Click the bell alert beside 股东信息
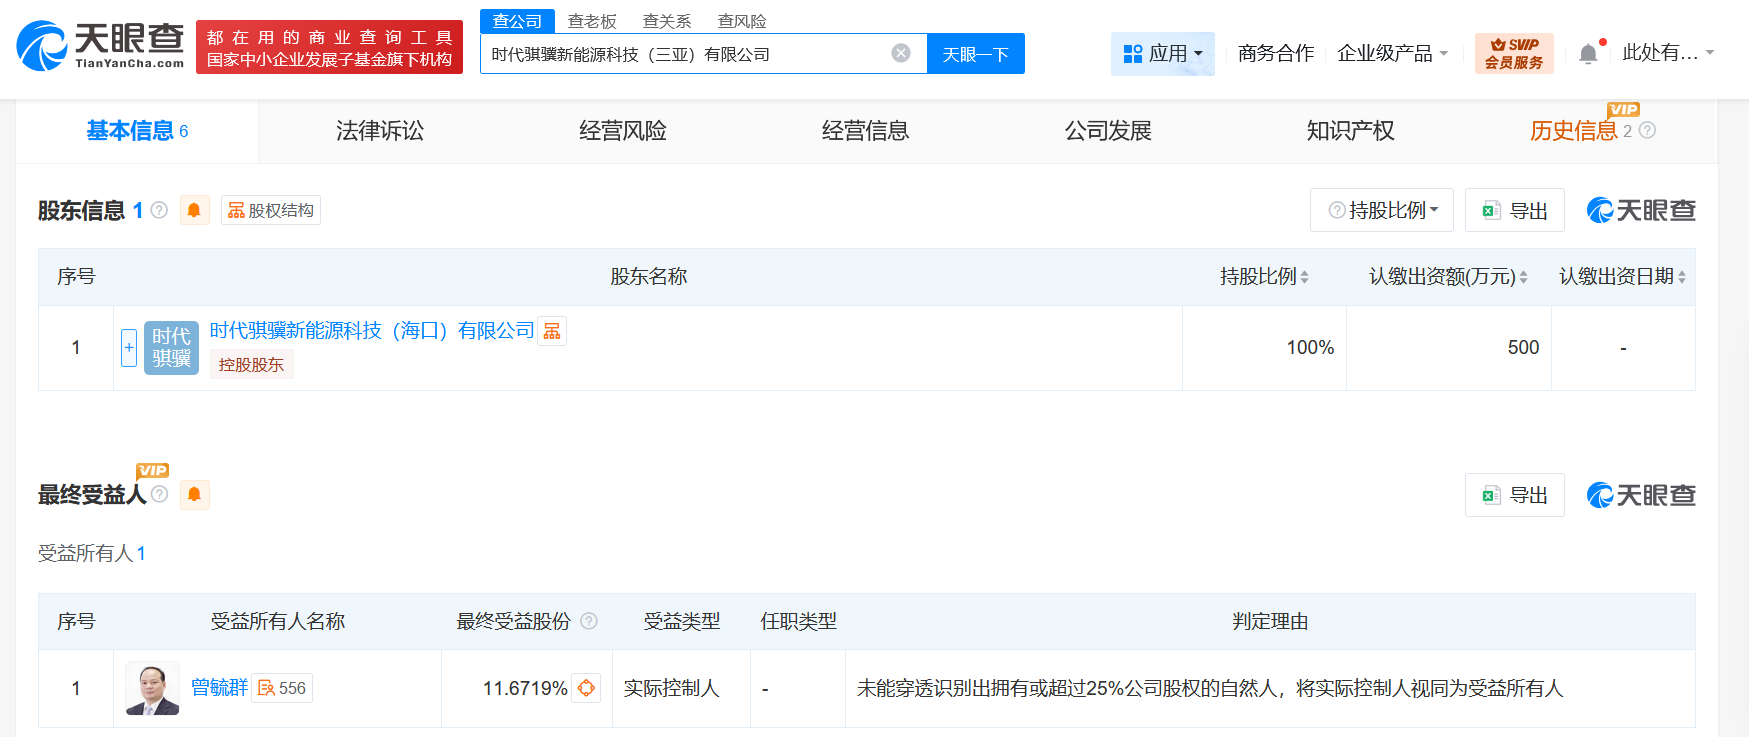1749x737 pixels. point(194,210)
